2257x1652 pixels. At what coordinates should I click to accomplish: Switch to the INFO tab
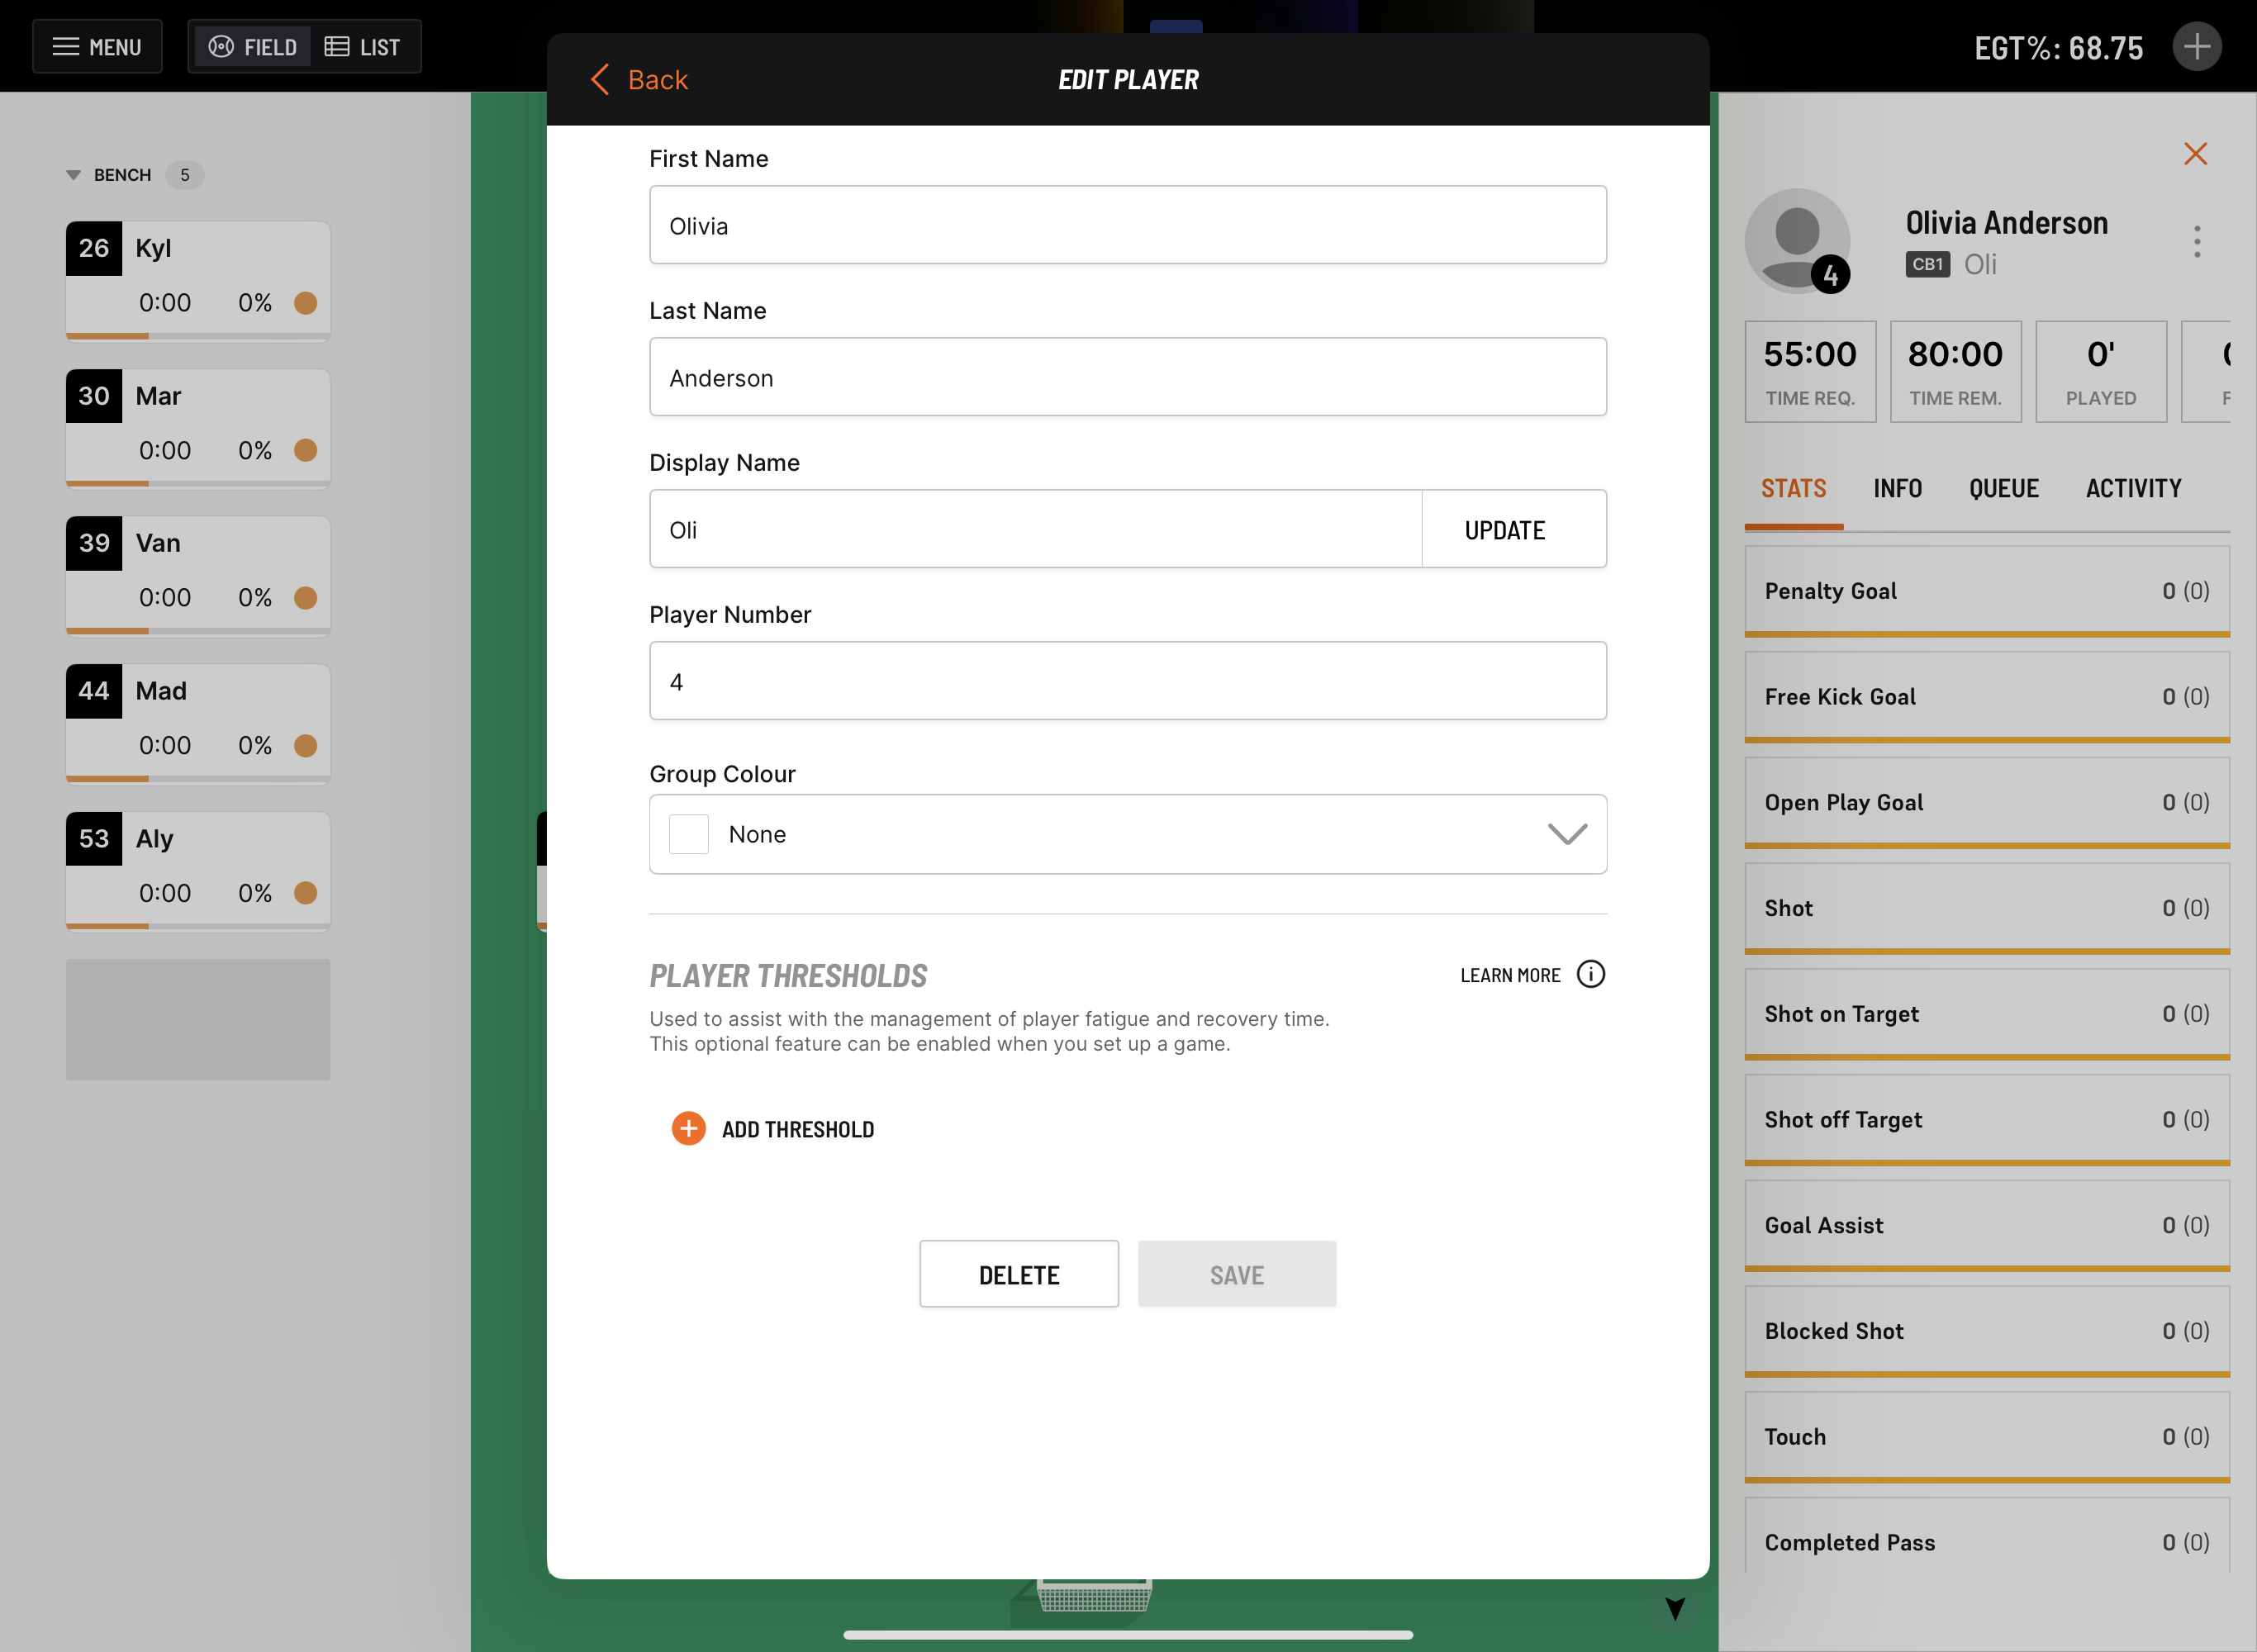[x=1897, y=489]
